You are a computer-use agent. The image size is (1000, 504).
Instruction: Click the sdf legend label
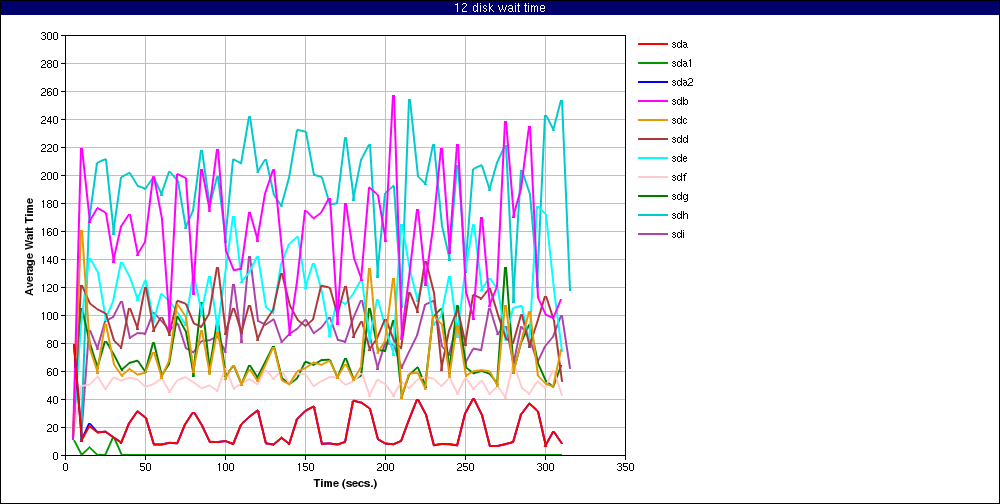tap(679, 177)
